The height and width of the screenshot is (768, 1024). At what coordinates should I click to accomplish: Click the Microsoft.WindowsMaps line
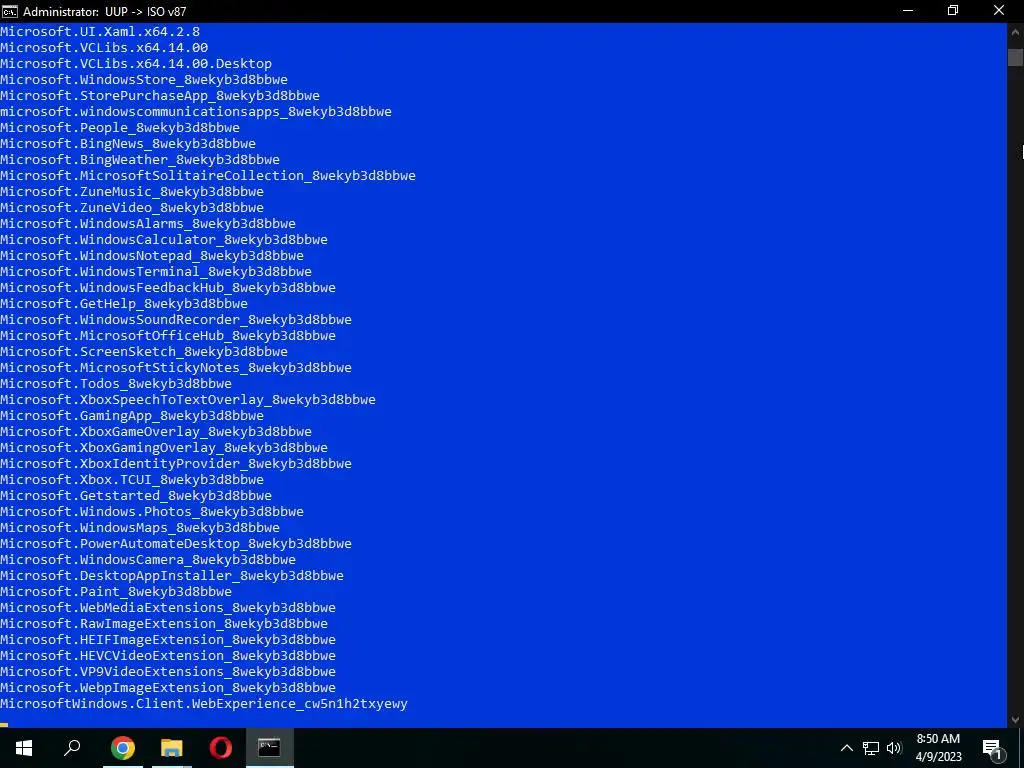(x=140, y=528)
